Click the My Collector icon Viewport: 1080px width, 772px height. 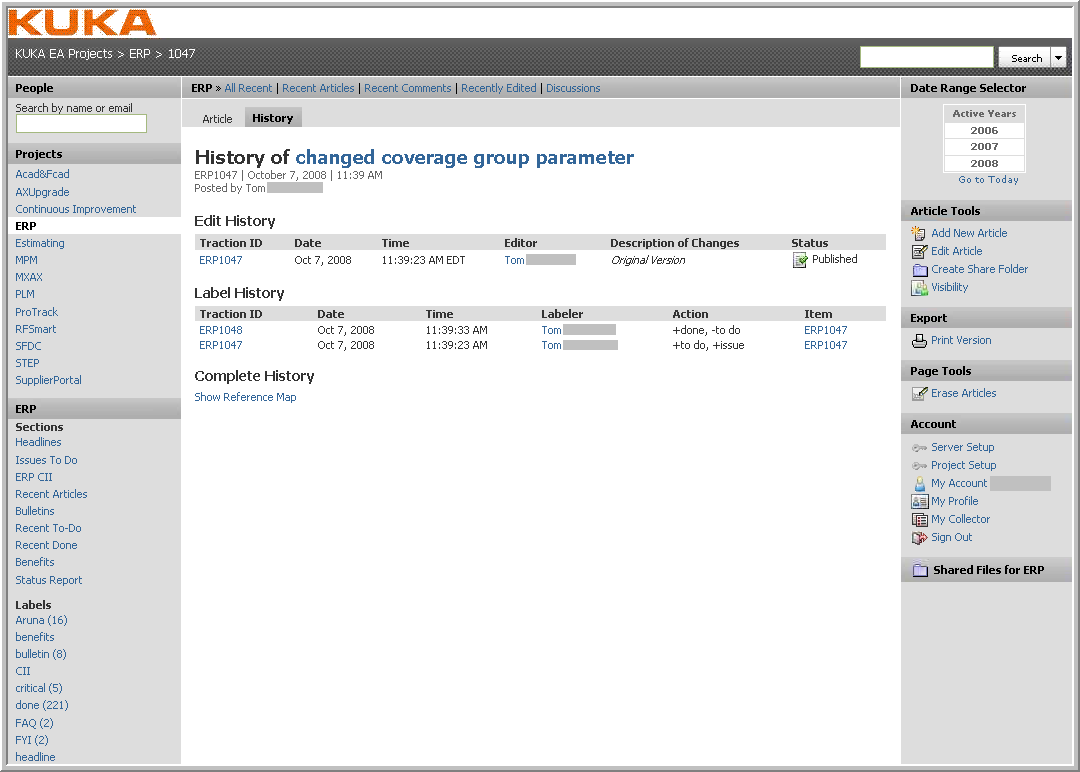point(919,520)
